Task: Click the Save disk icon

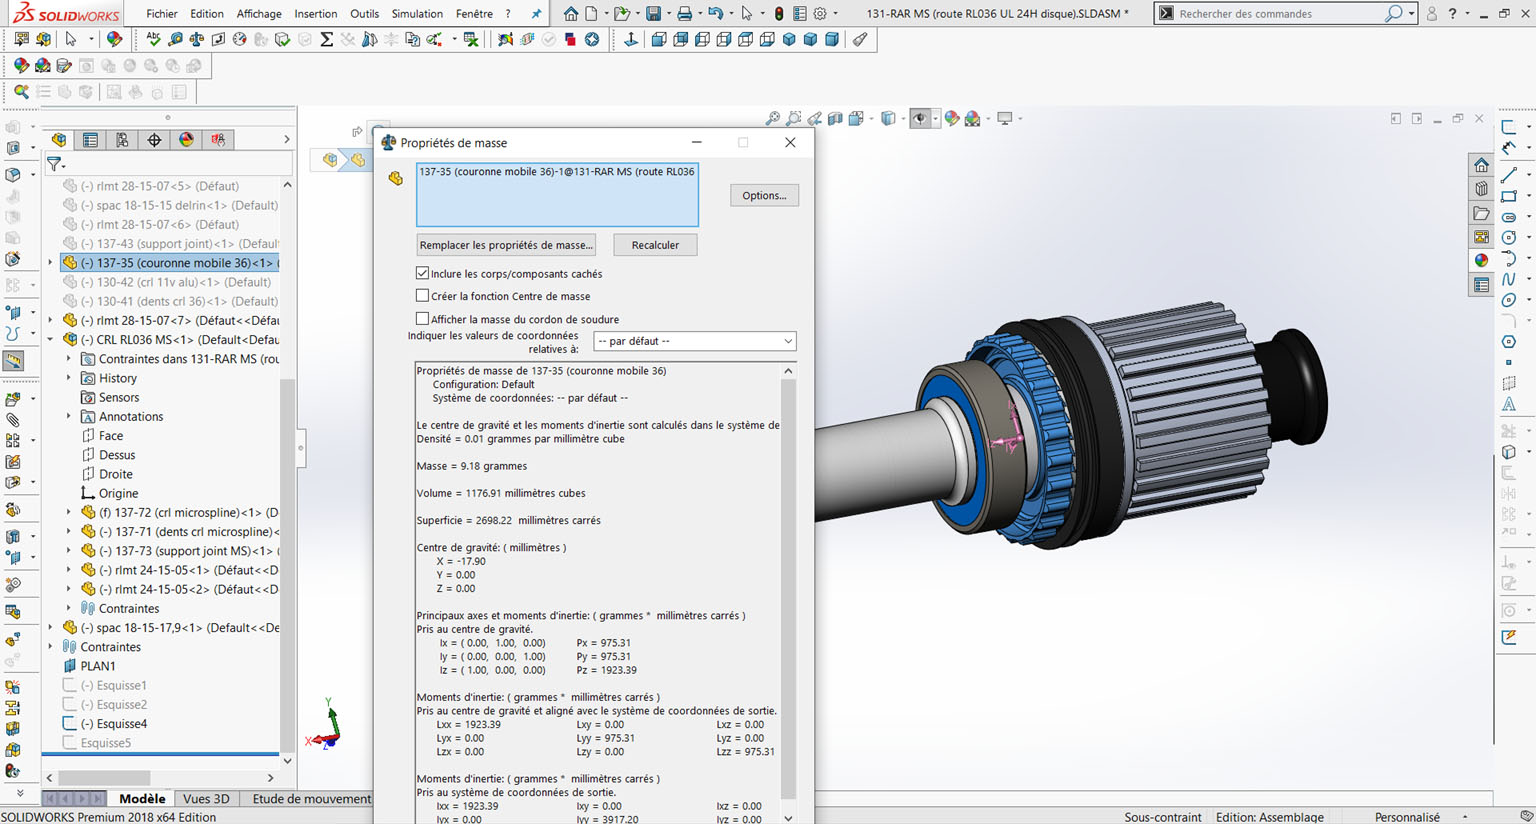Action: 653,14
